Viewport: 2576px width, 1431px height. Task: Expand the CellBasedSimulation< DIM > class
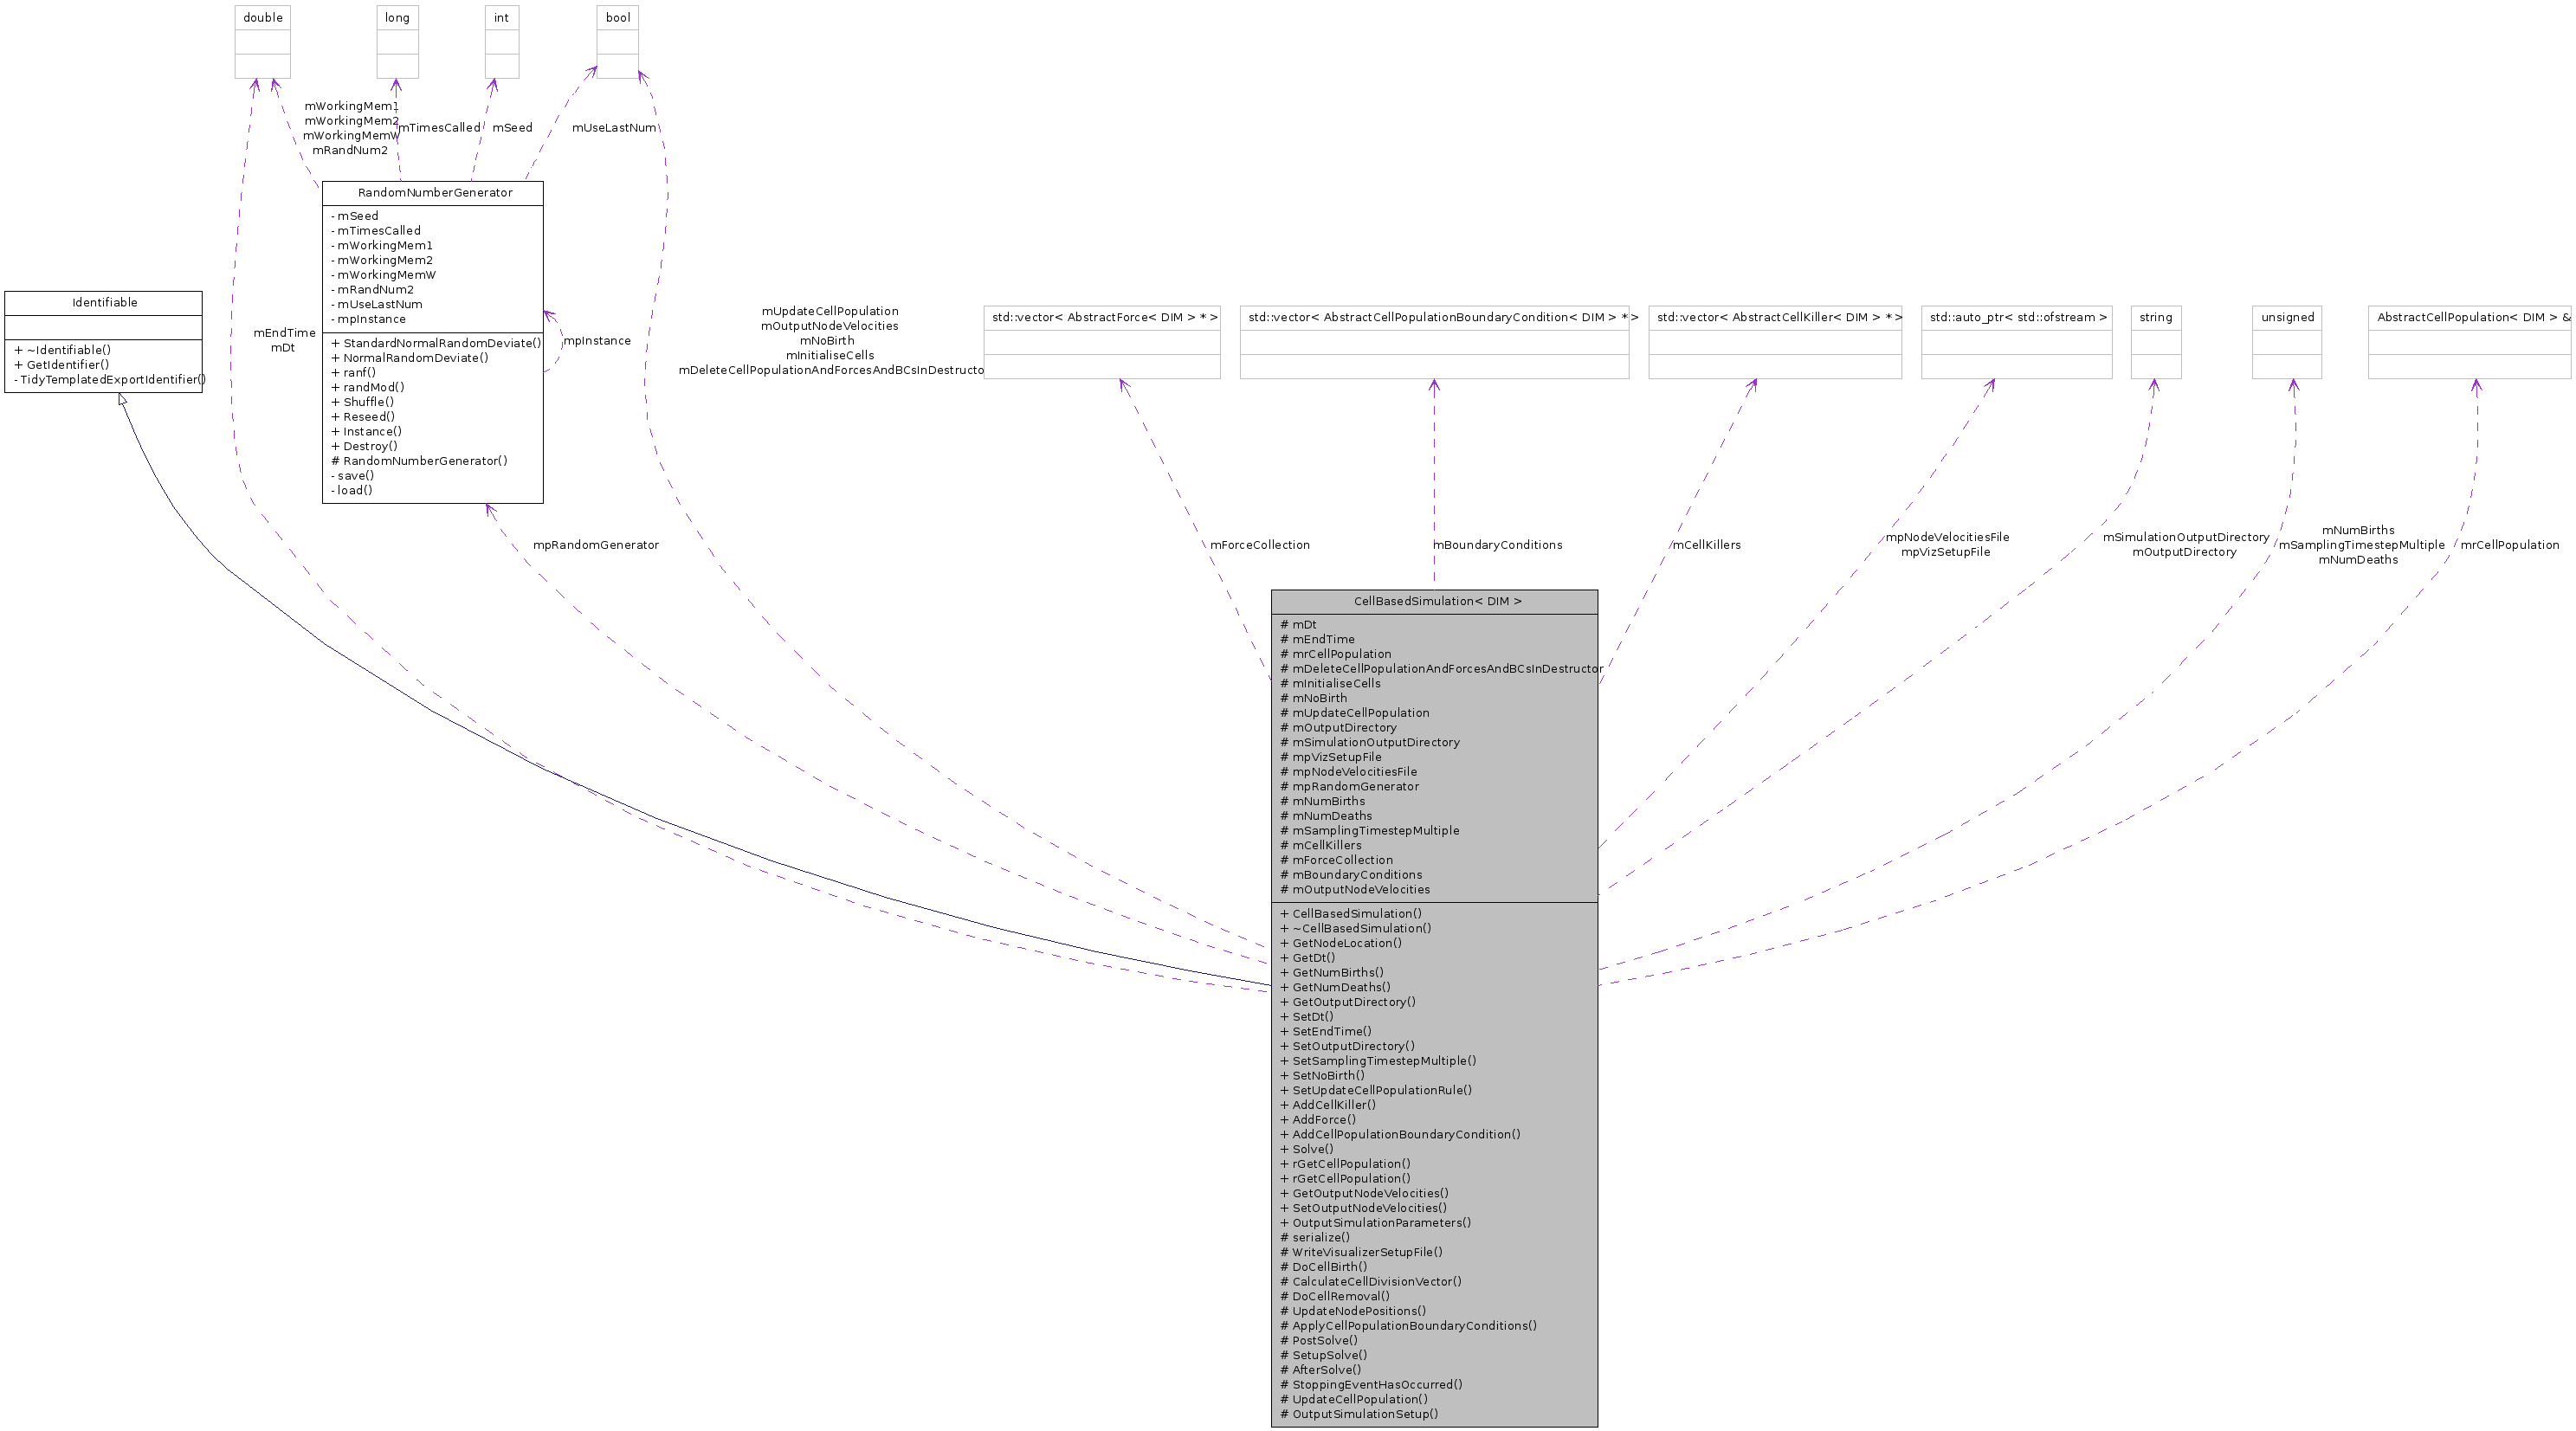point(1434,601)
